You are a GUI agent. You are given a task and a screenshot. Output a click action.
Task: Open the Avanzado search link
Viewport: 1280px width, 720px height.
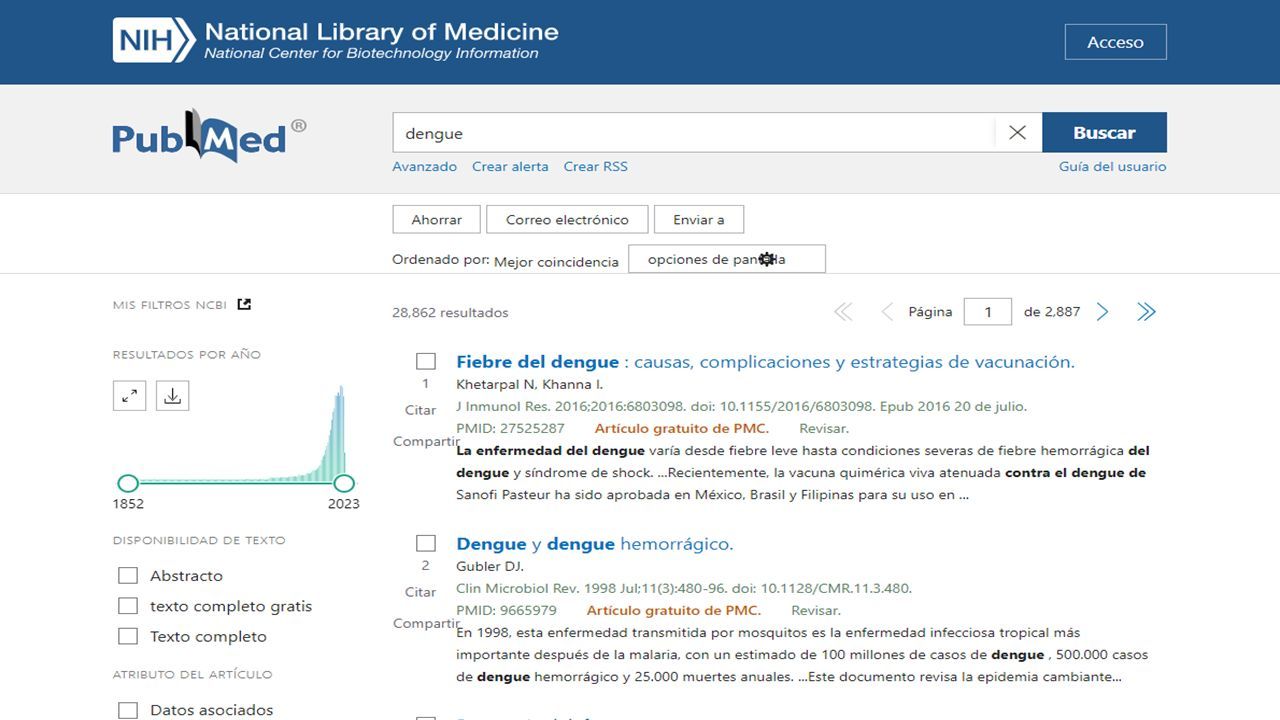point(425,167)
